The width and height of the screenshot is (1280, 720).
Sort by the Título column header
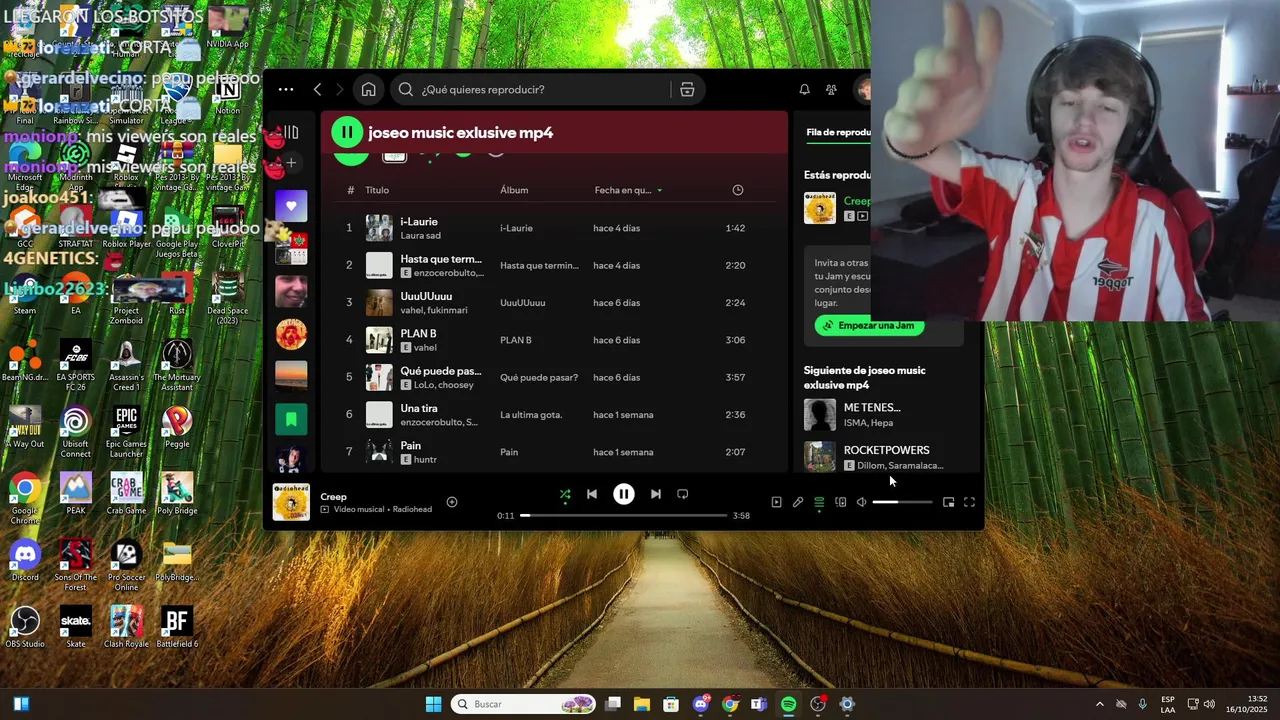377,190
